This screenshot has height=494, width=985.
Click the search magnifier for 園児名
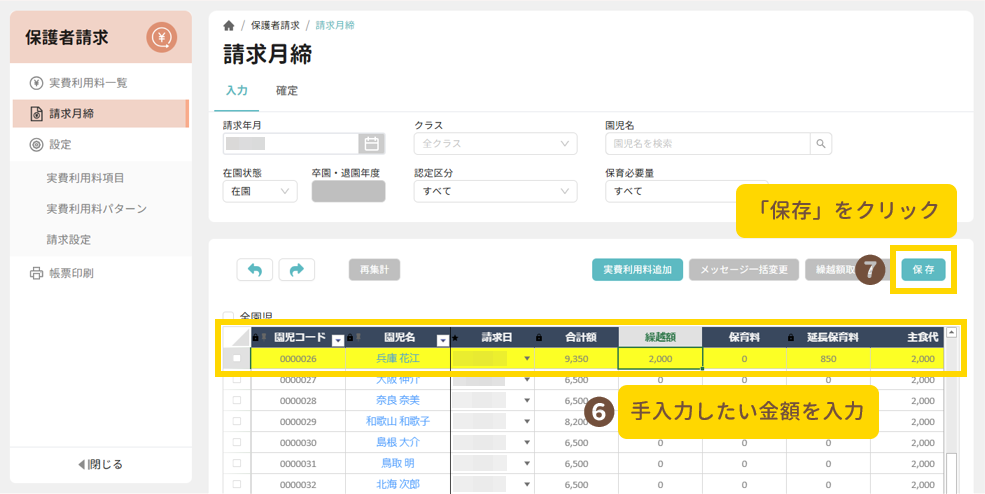(x=821, y=144)
